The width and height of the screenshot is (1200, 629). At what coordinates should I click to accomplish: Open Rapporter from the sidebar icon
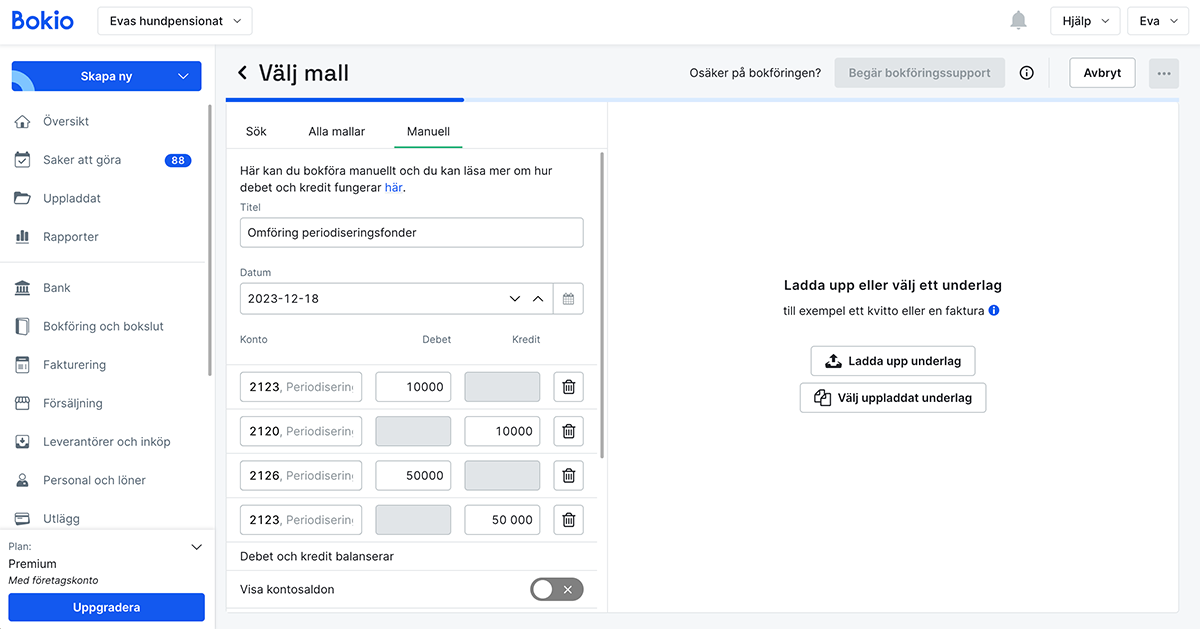(22, 236)
